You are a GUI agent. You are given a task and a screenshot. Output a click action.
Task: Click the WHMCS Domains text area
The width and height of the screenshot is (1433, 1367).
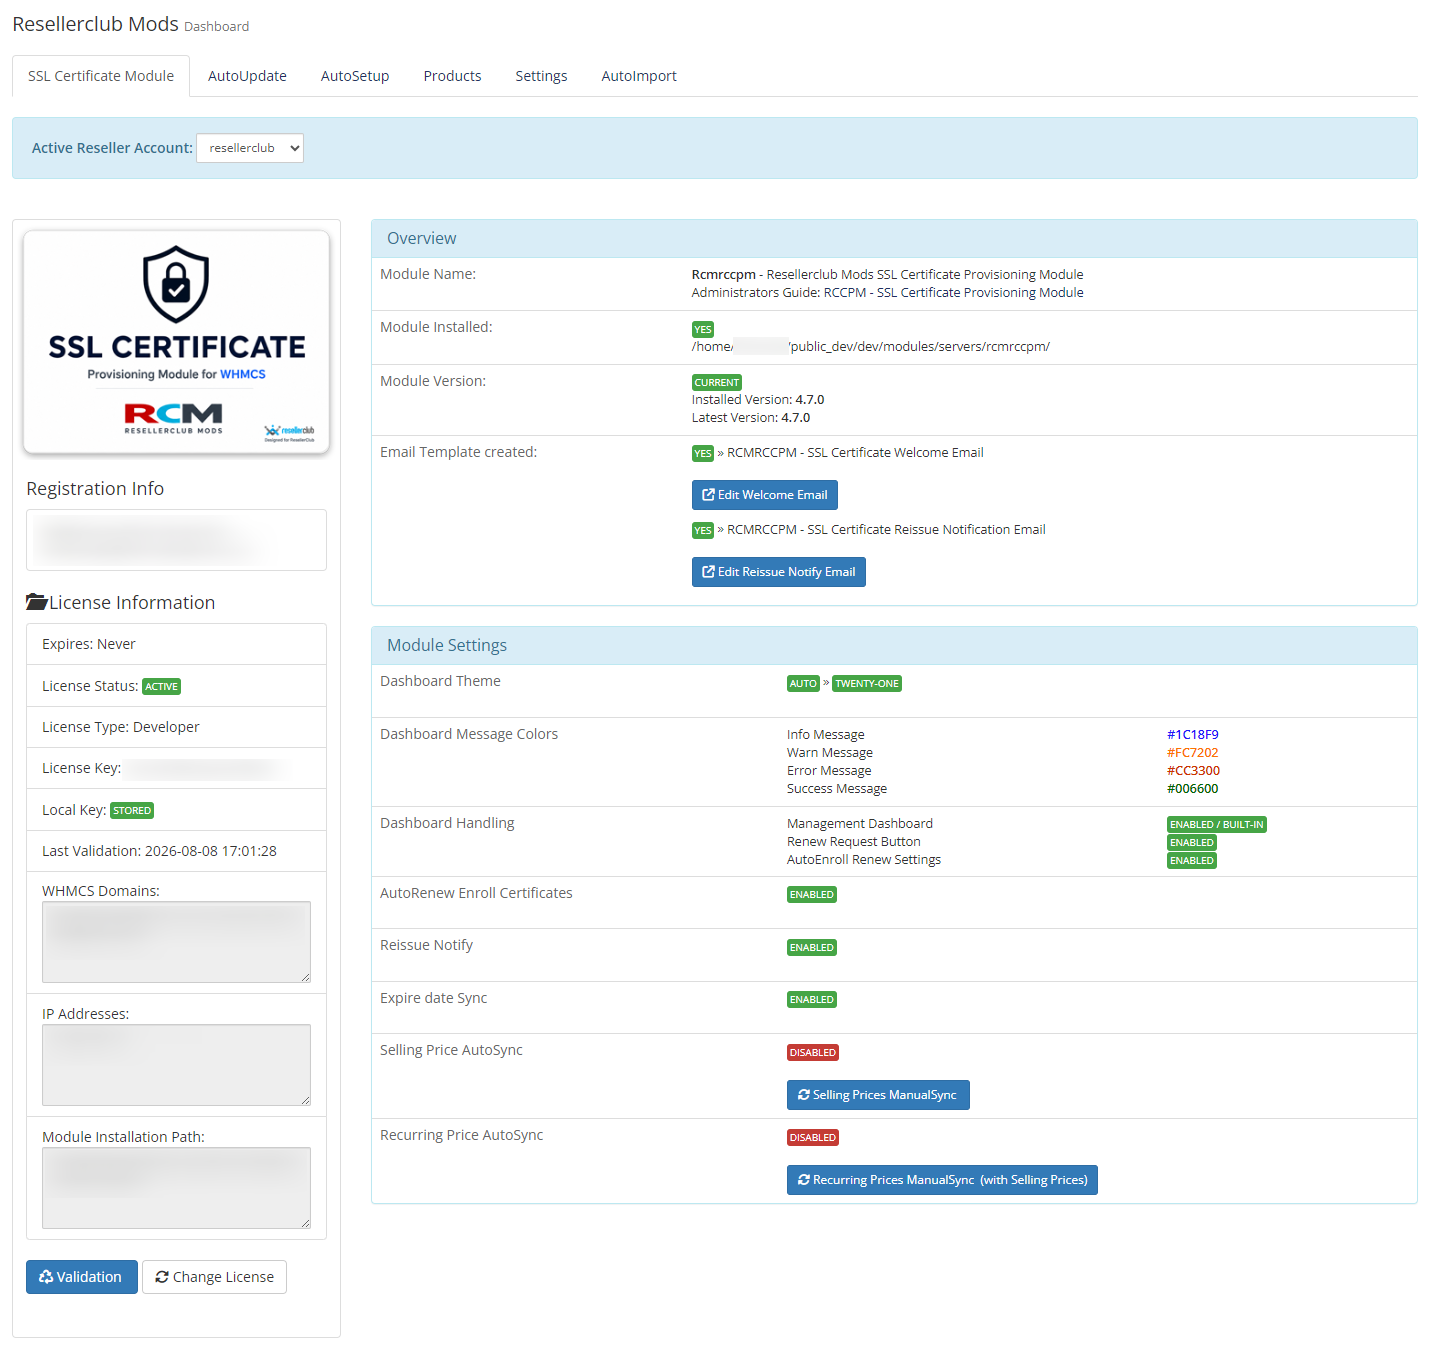[x=176, y=942]
